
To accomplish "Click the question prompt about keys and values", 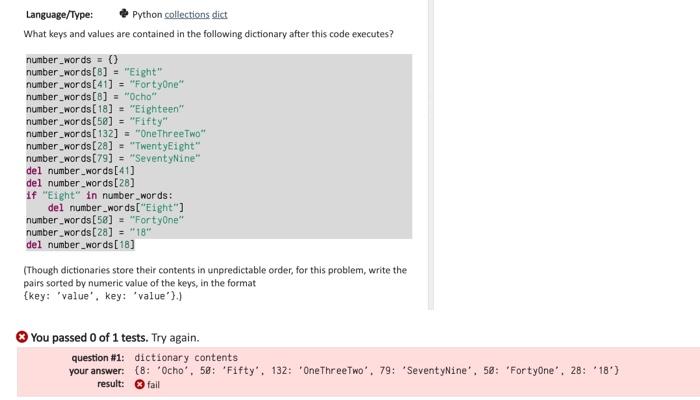I will (x=208, y=34).
